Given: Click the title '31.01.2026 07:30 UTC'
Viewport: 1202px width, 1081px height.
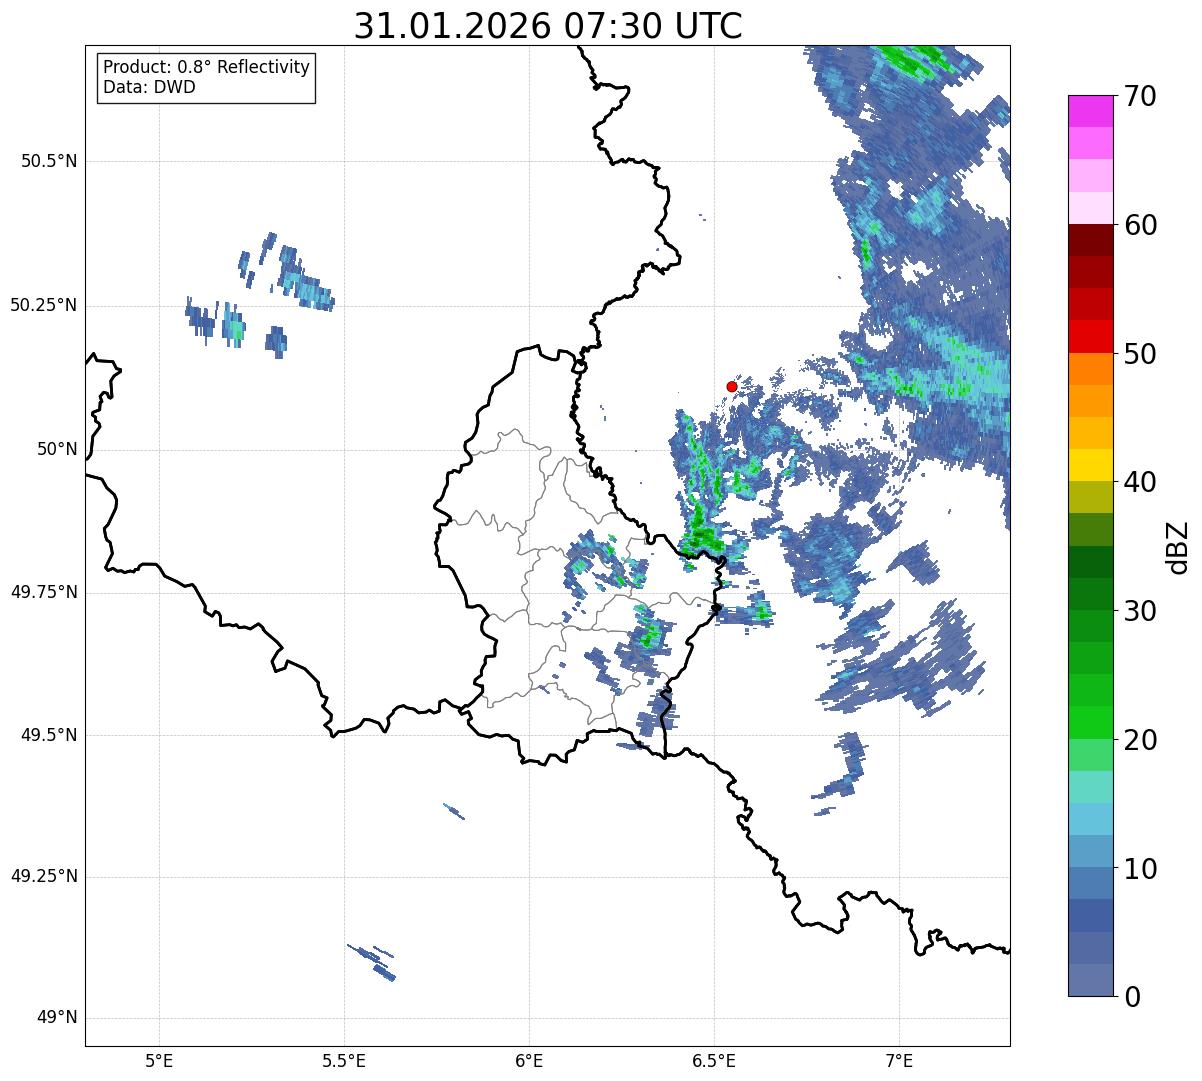Looking at the screenshot, I should tap(548, 26).
